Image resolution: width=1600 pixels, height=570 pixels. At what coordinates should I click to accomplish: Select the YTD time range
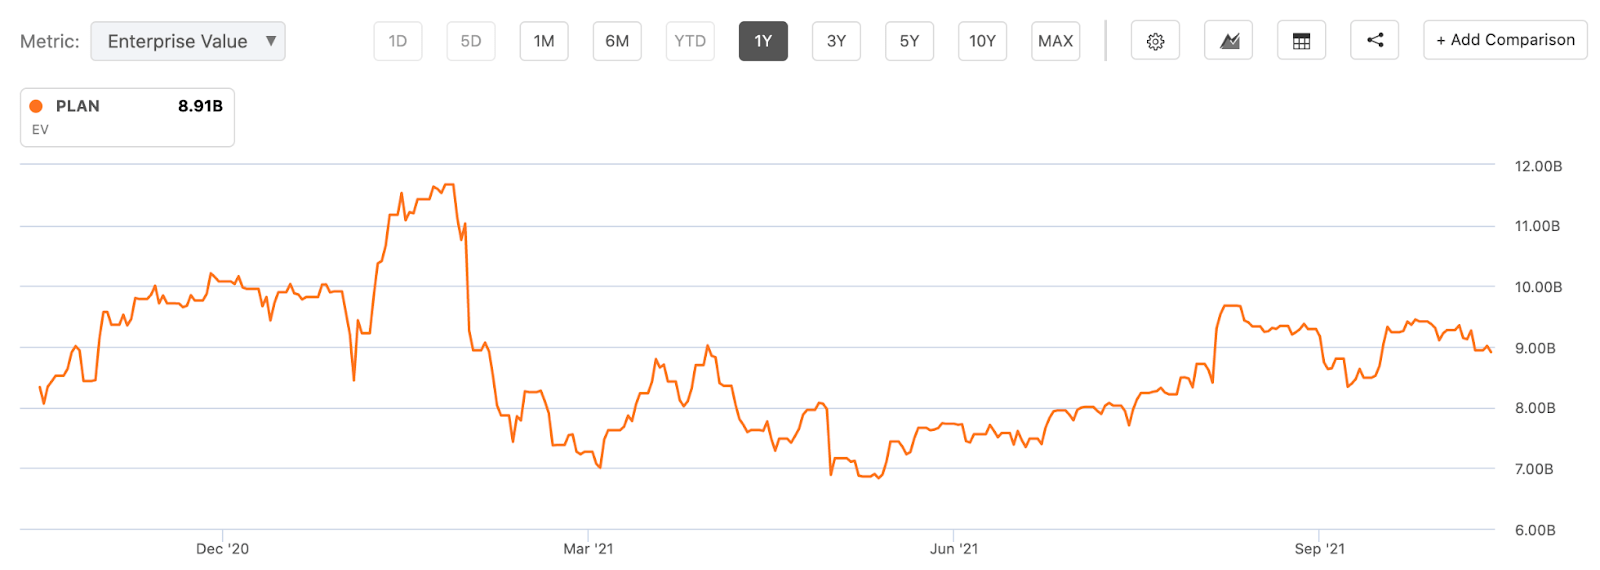(x=690, y=41)
